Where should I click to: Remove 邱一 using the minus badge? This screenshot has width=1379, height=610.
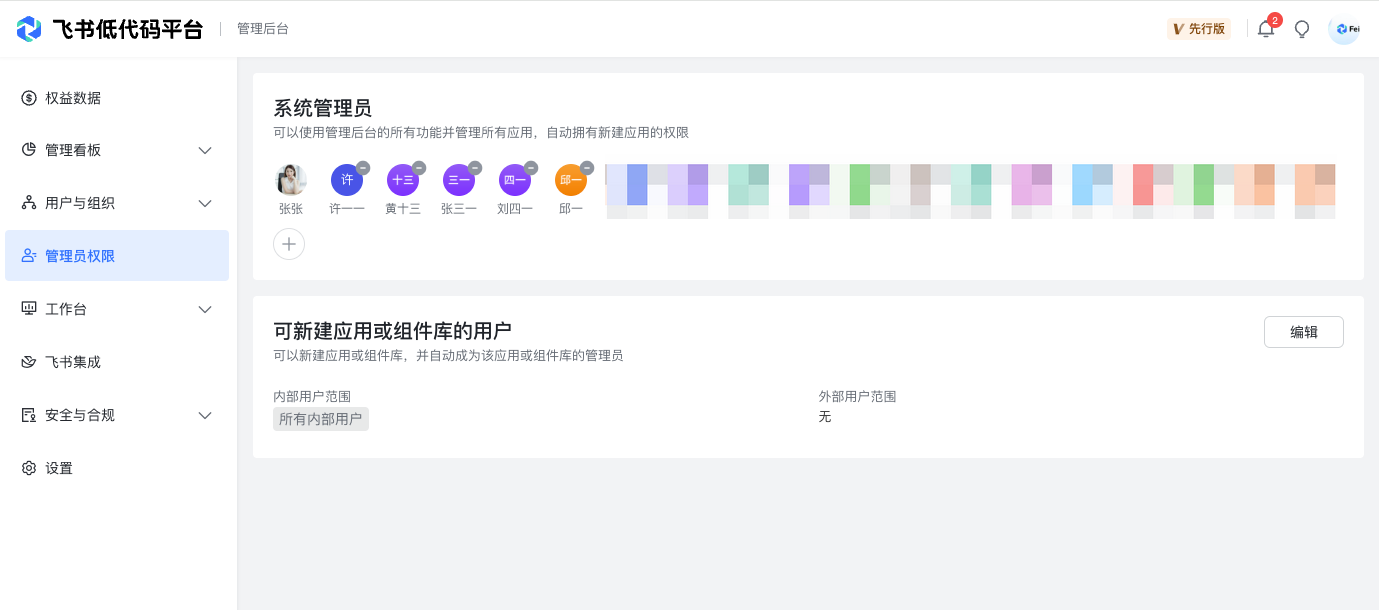[587, 168]
